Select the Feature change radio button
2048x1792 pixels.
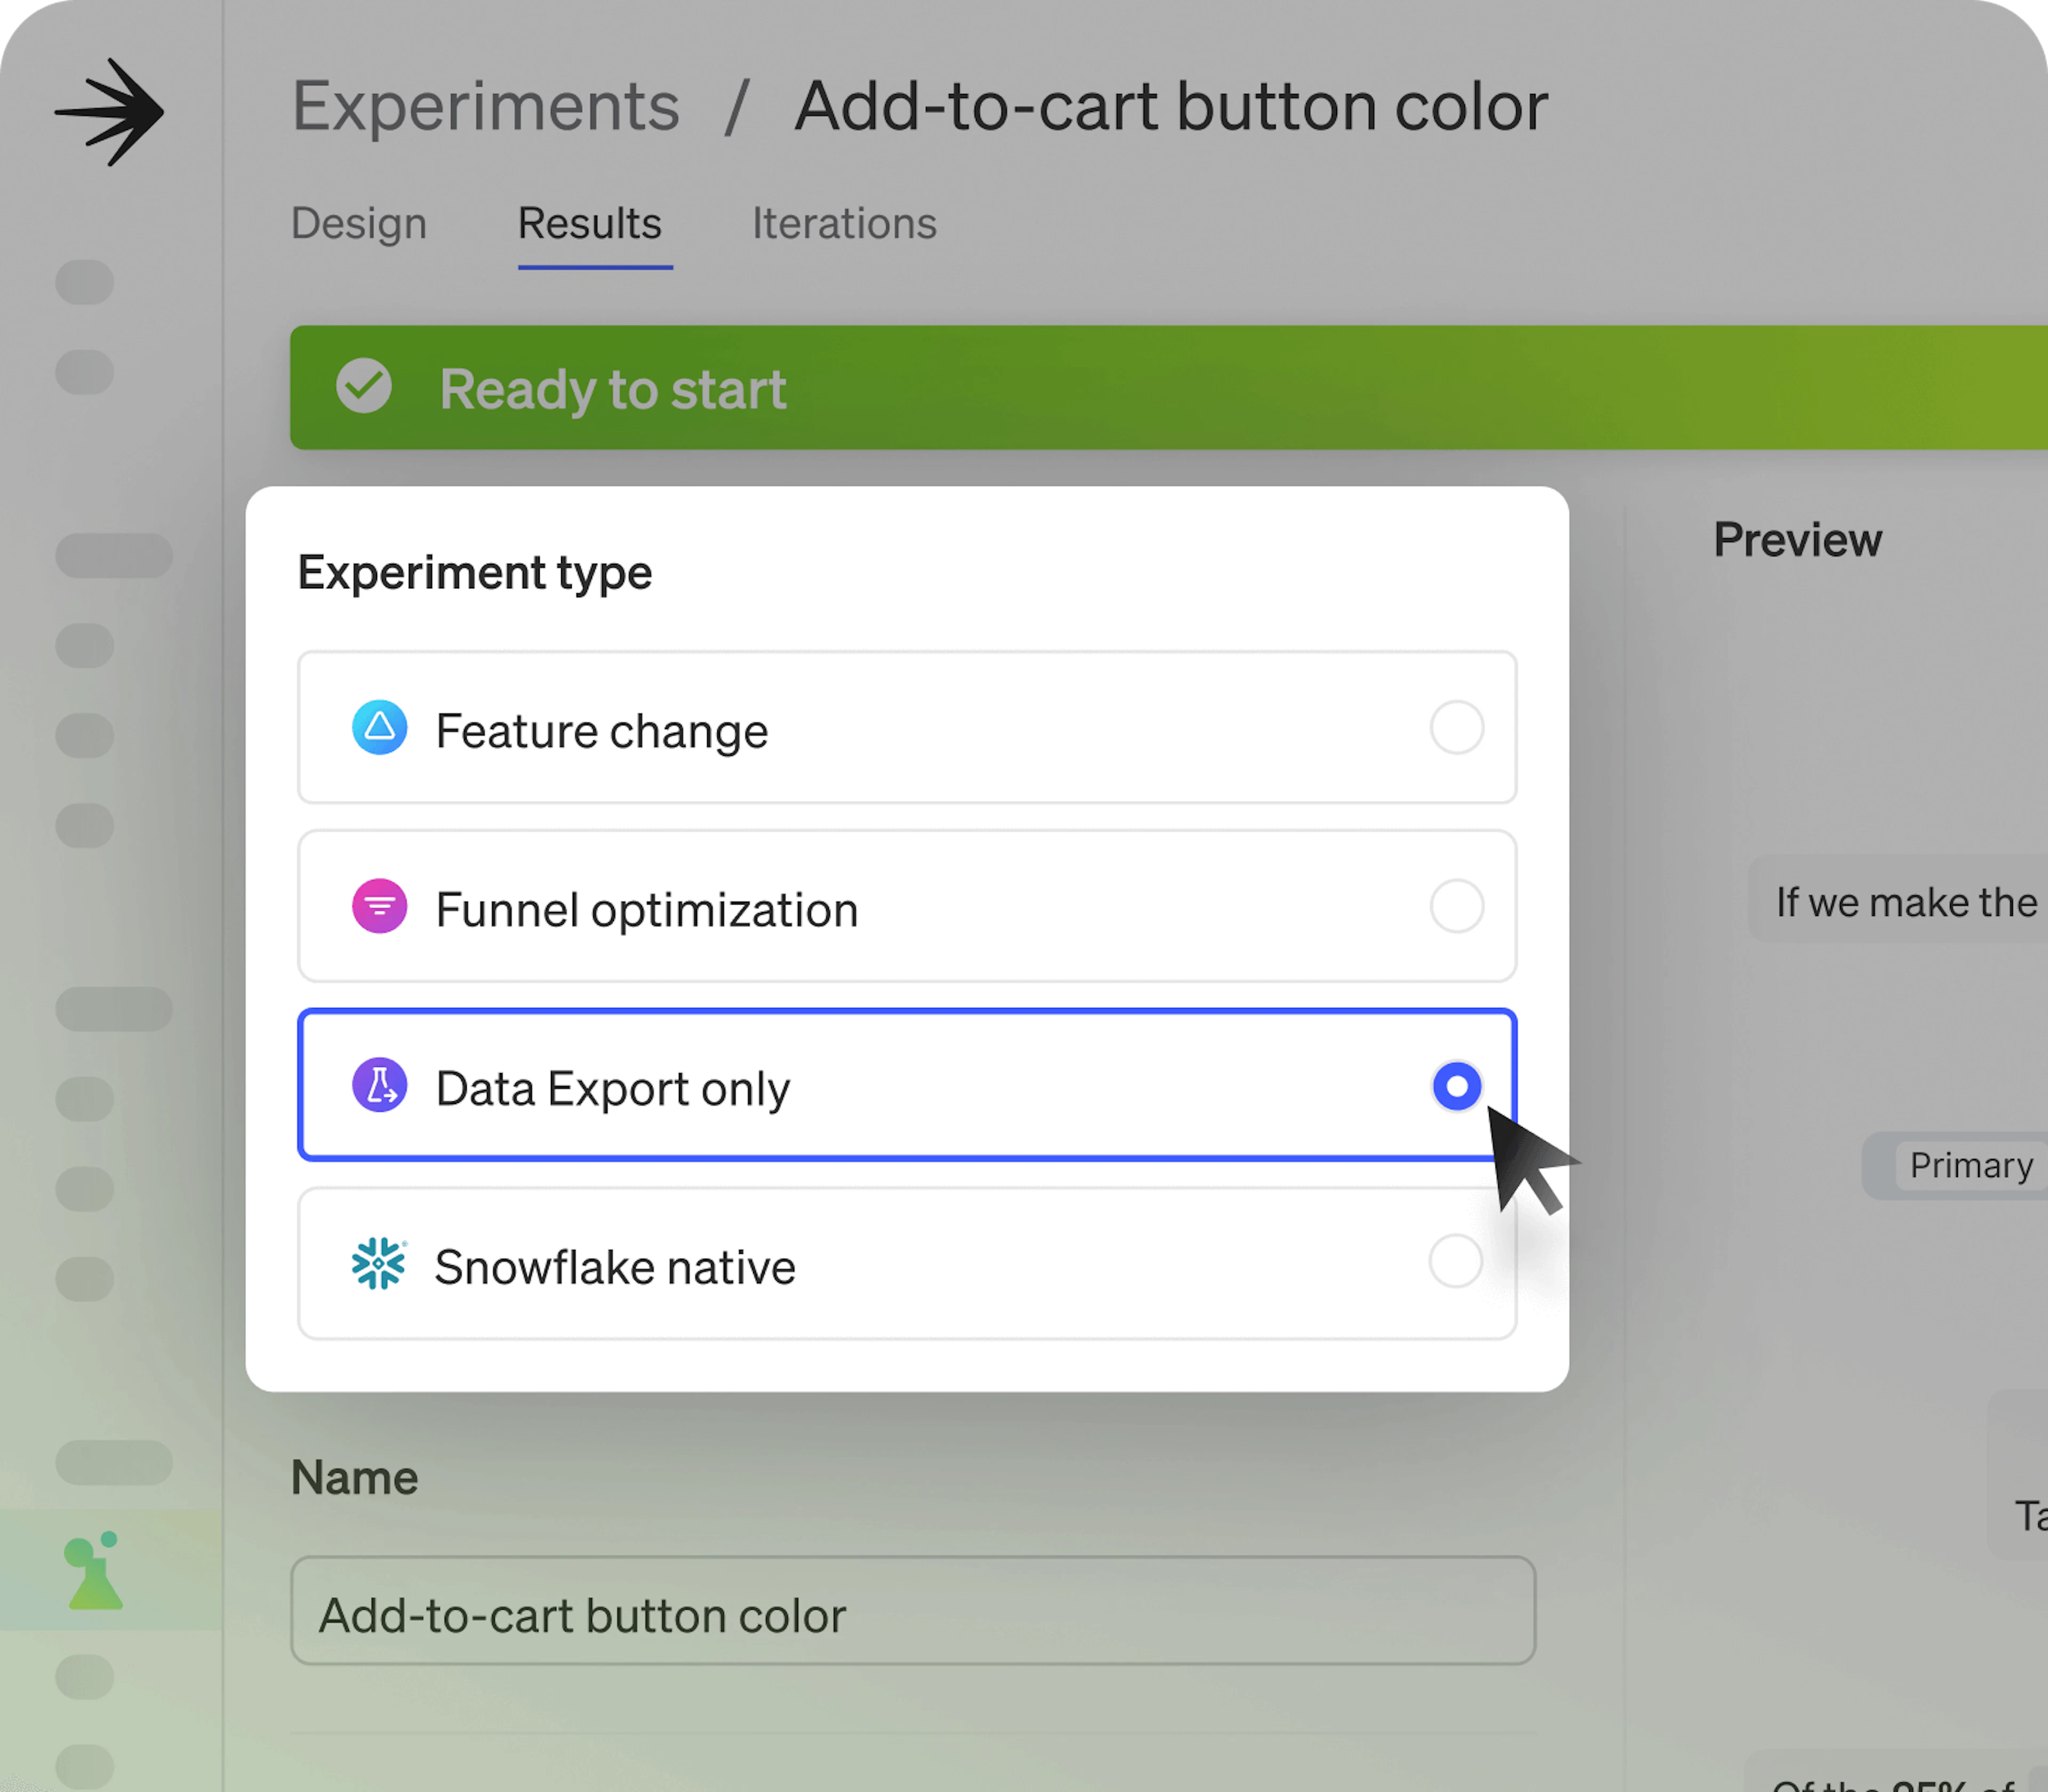[x=1456, y=728]
